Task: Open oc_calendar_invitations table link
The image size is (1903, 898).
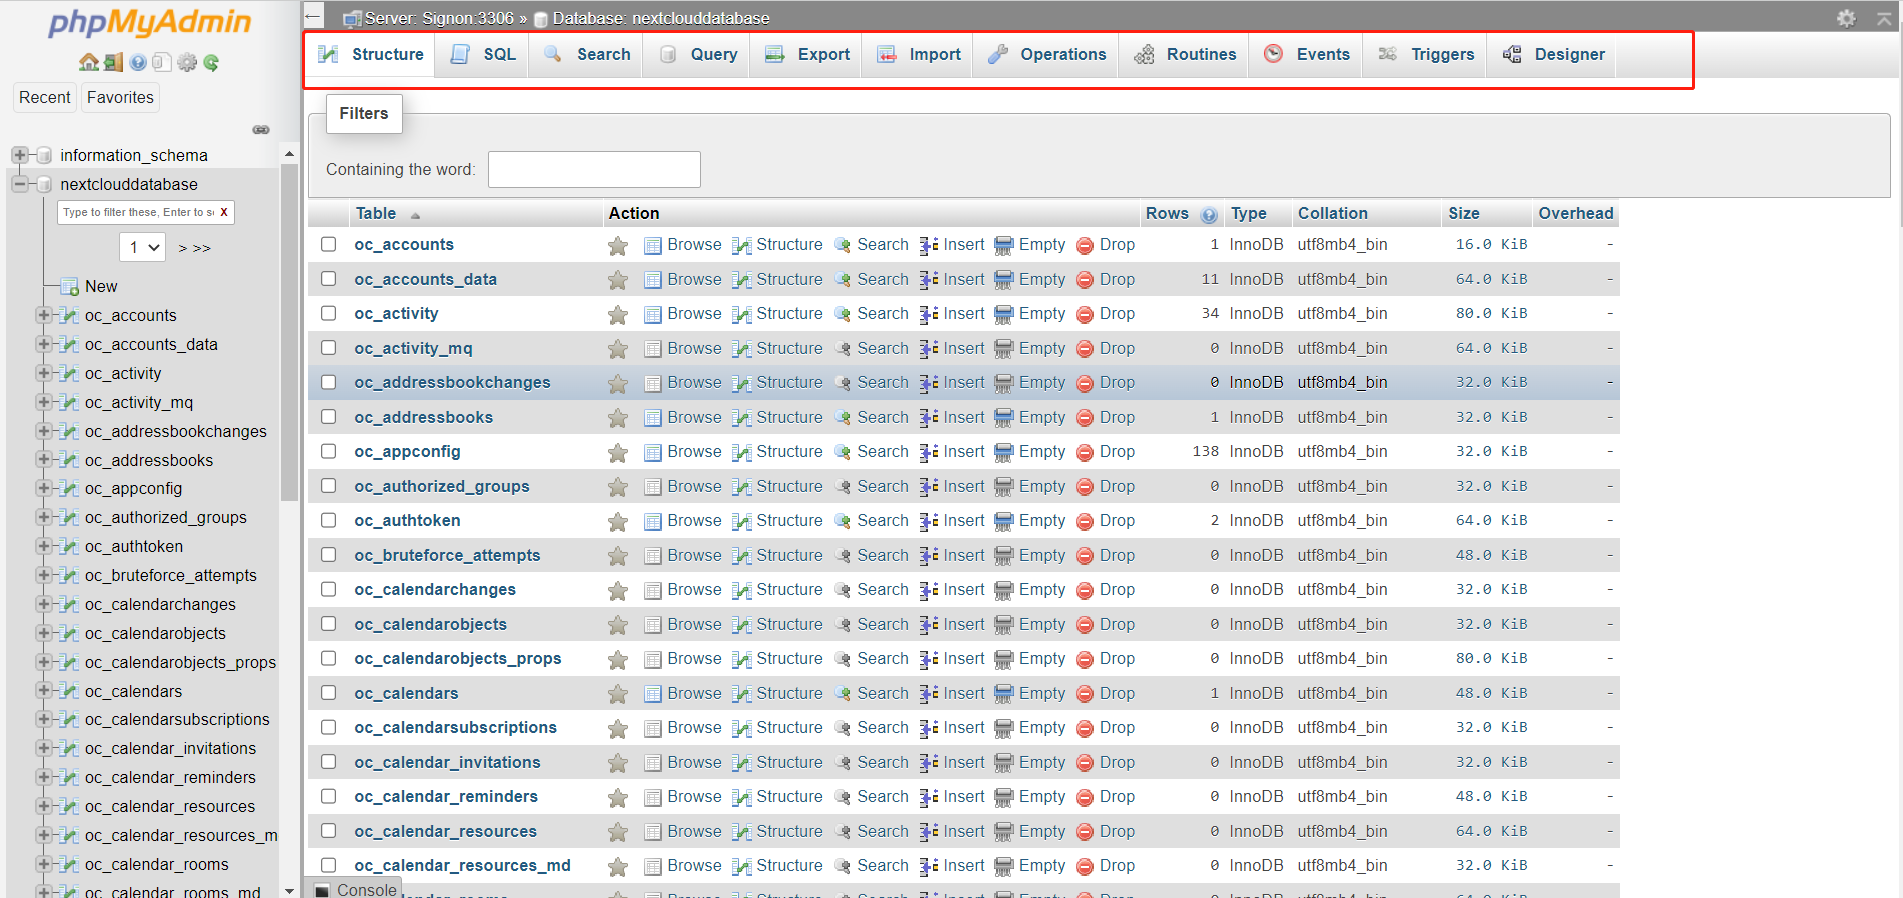Action: click(x=447, y=762)
